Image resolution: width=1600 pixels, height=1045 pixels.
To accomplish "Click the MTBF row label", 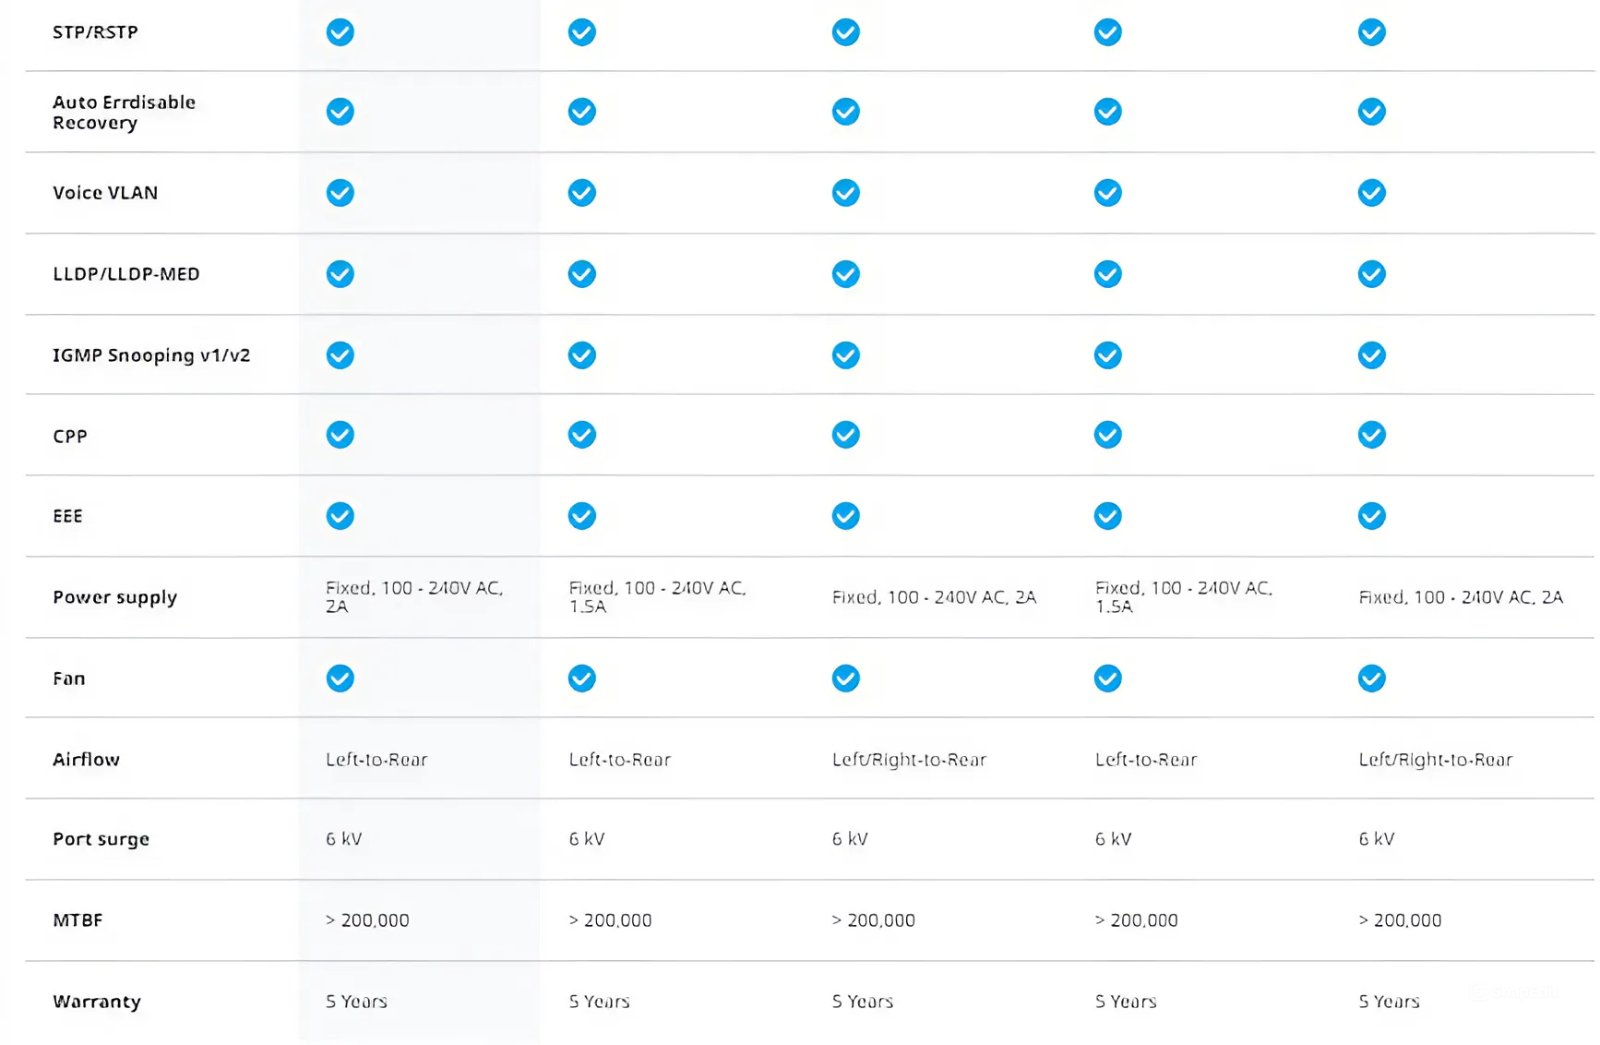I will (x=78, y=920).
